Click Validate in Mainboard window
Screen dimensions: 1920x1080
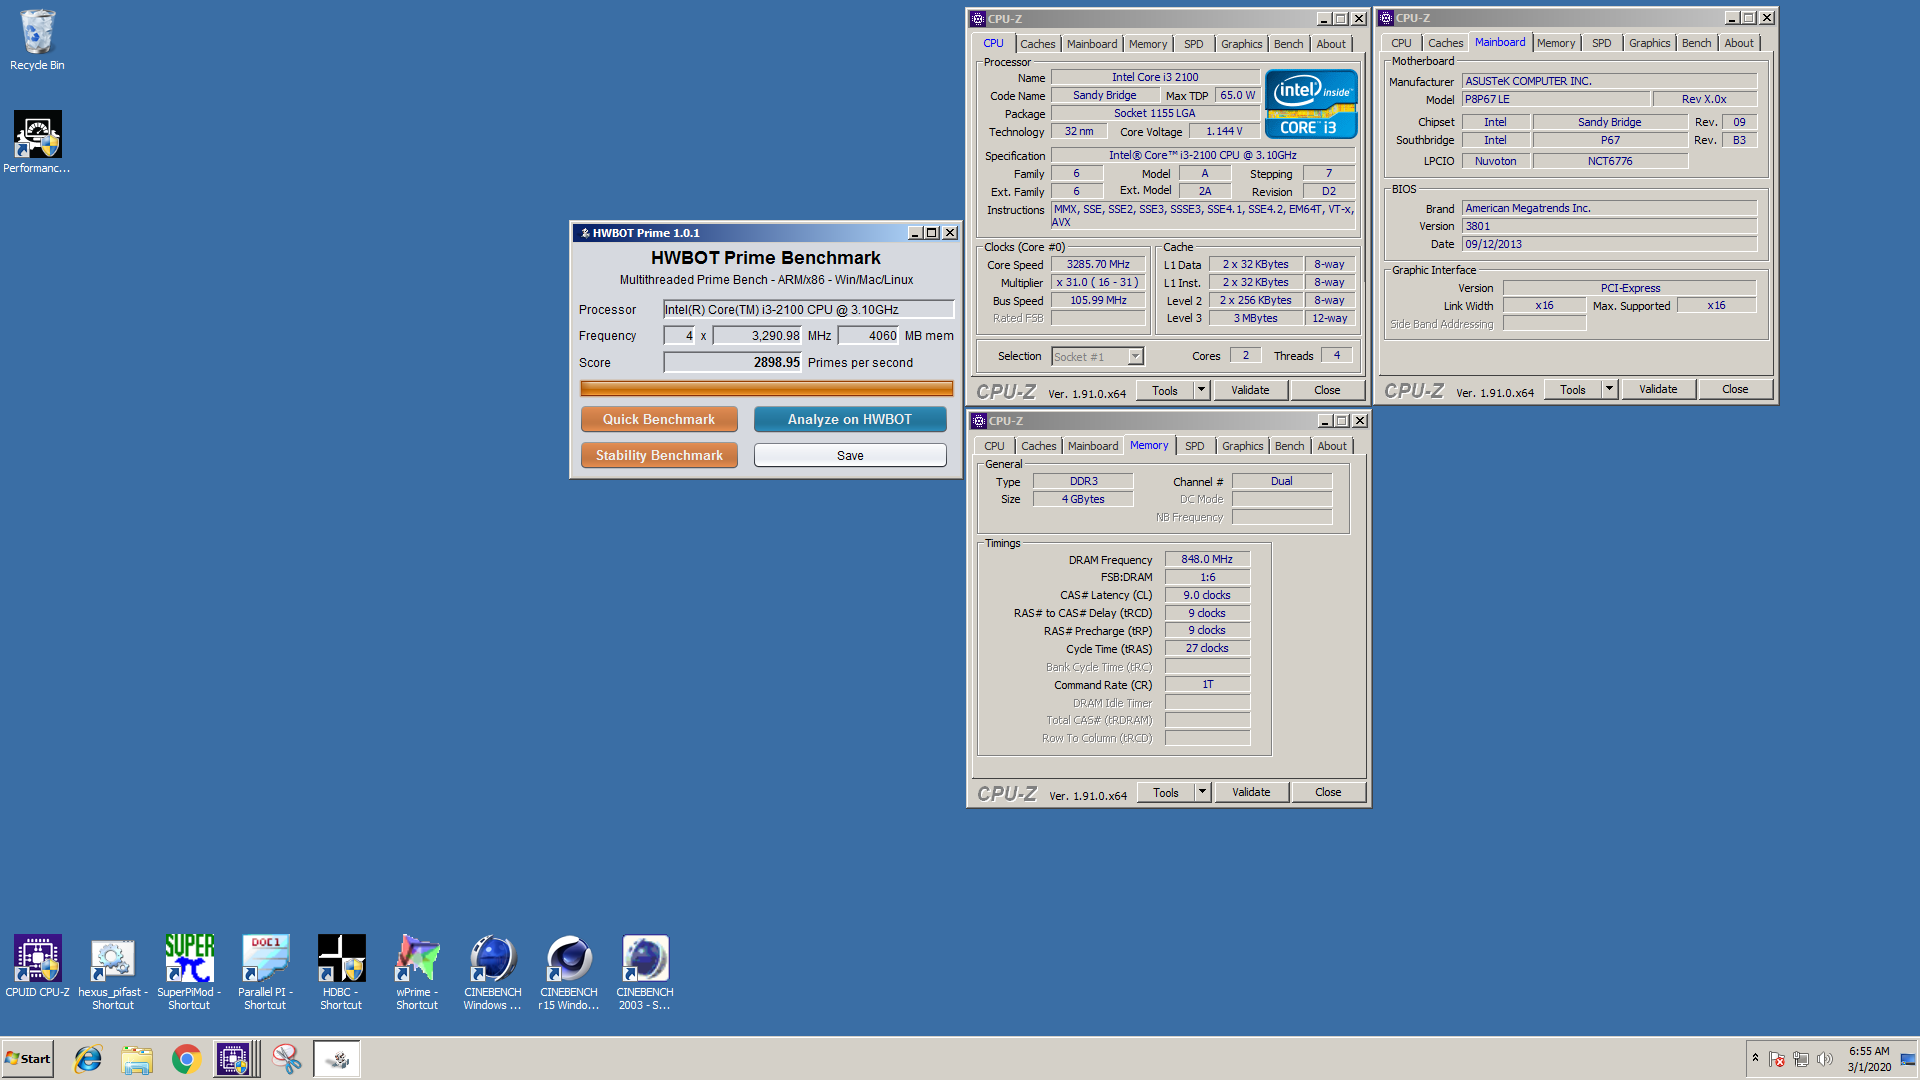point(1658,390)
